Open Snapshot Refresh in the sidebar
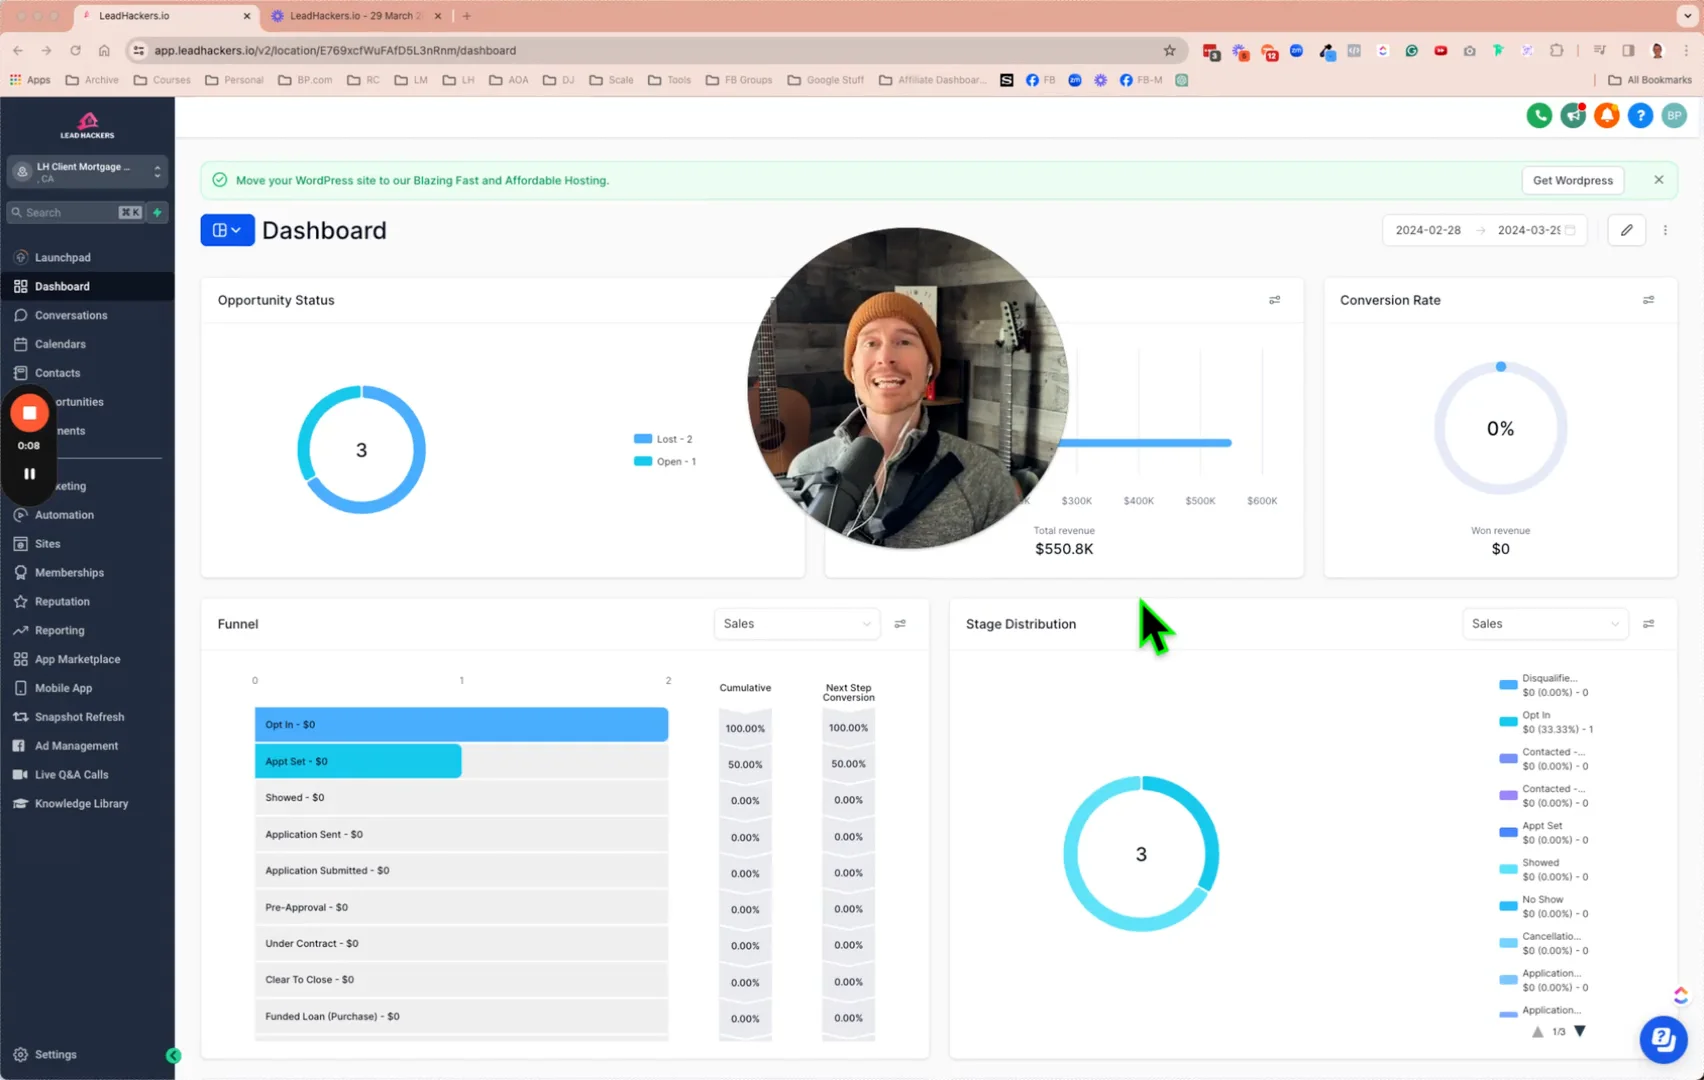Screen dimensions: 1704x1080 [79, 717]
